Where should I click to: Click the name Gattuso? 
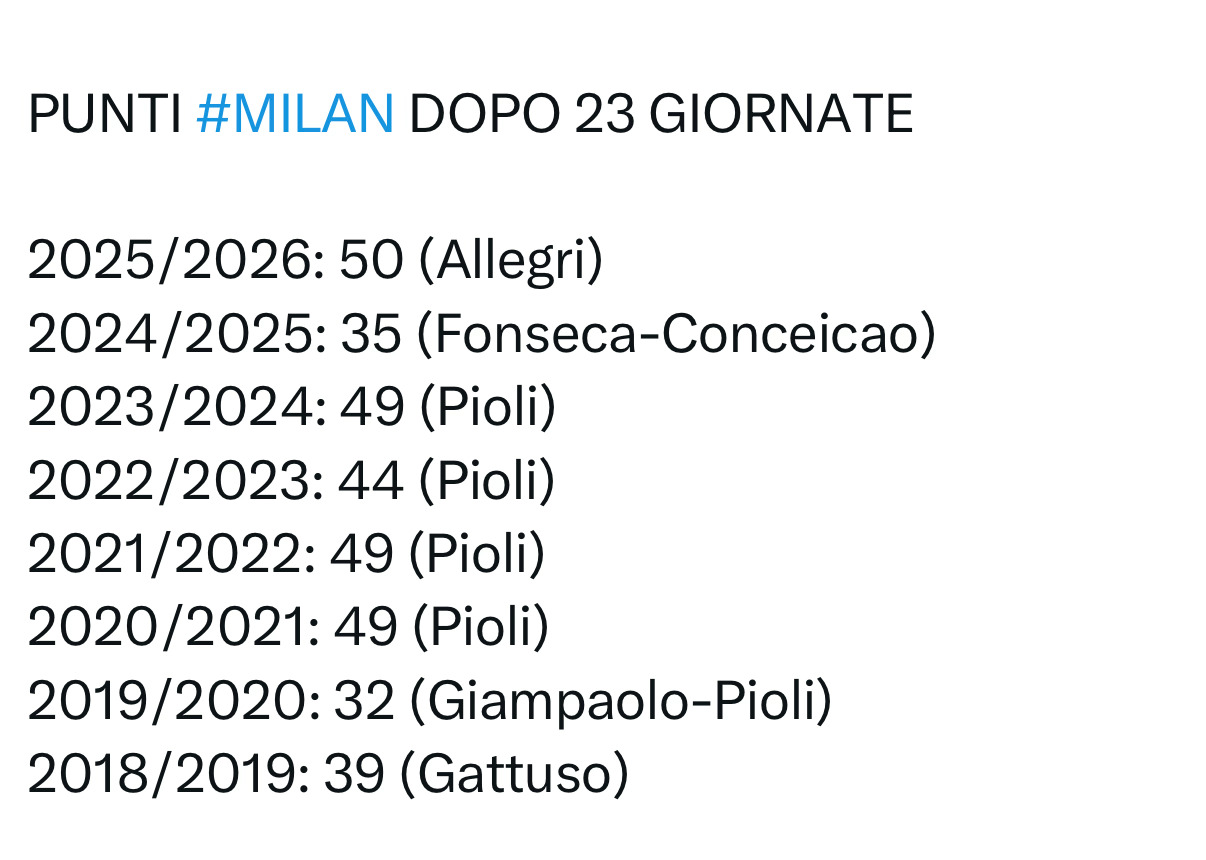pos(514,774)
